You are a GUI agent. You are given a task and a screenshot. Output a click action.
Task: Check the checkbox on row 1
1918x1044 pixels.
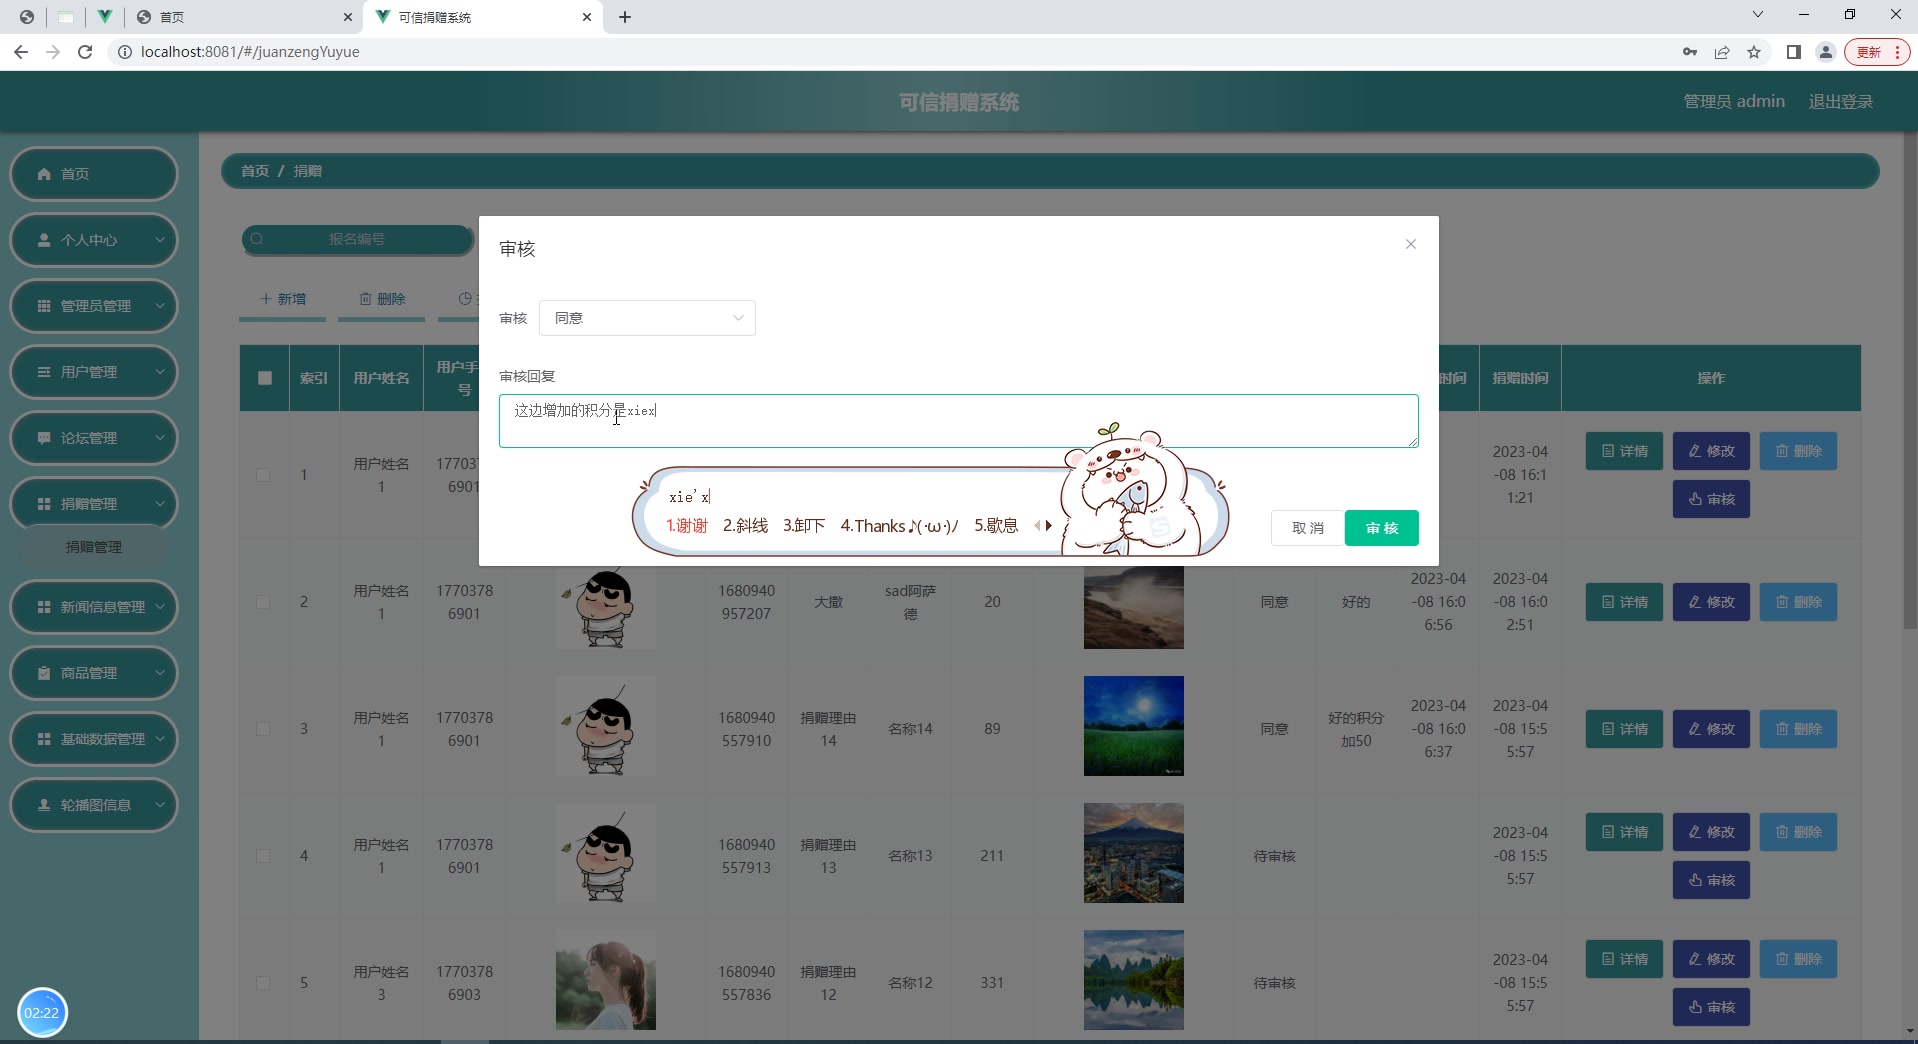pos(263,475)
